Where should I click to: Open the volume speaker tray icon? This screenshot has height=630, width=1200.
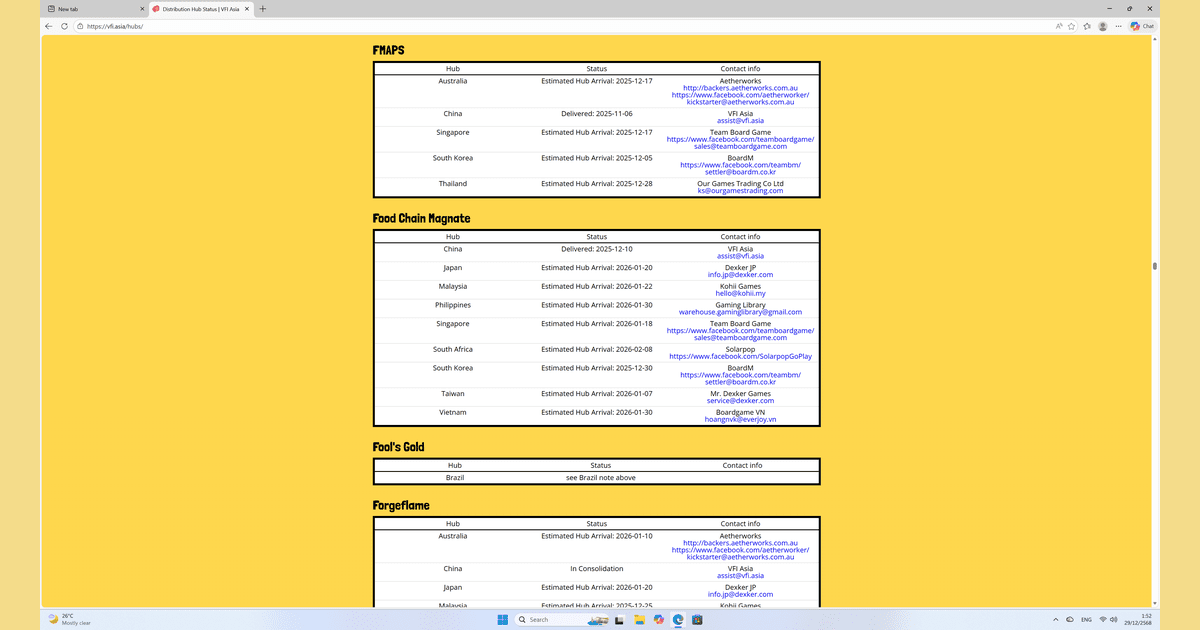pyautogui.click(x=1116, y=620)
